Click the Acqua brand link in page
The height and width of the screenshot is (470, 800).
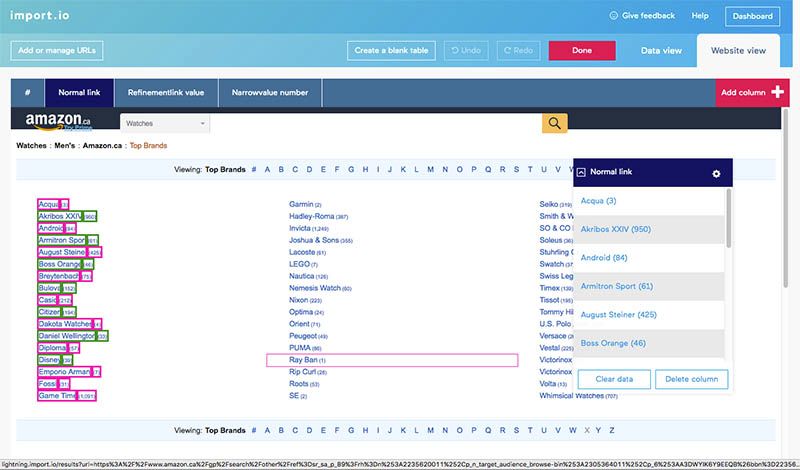point(48,204)
